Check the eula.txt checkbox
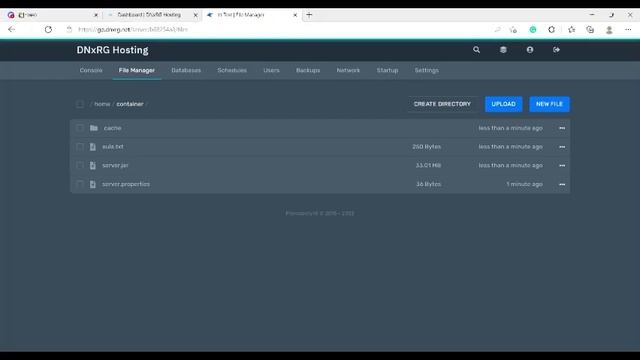The height and width of the screenshot is (360, 640). point(80,147)
